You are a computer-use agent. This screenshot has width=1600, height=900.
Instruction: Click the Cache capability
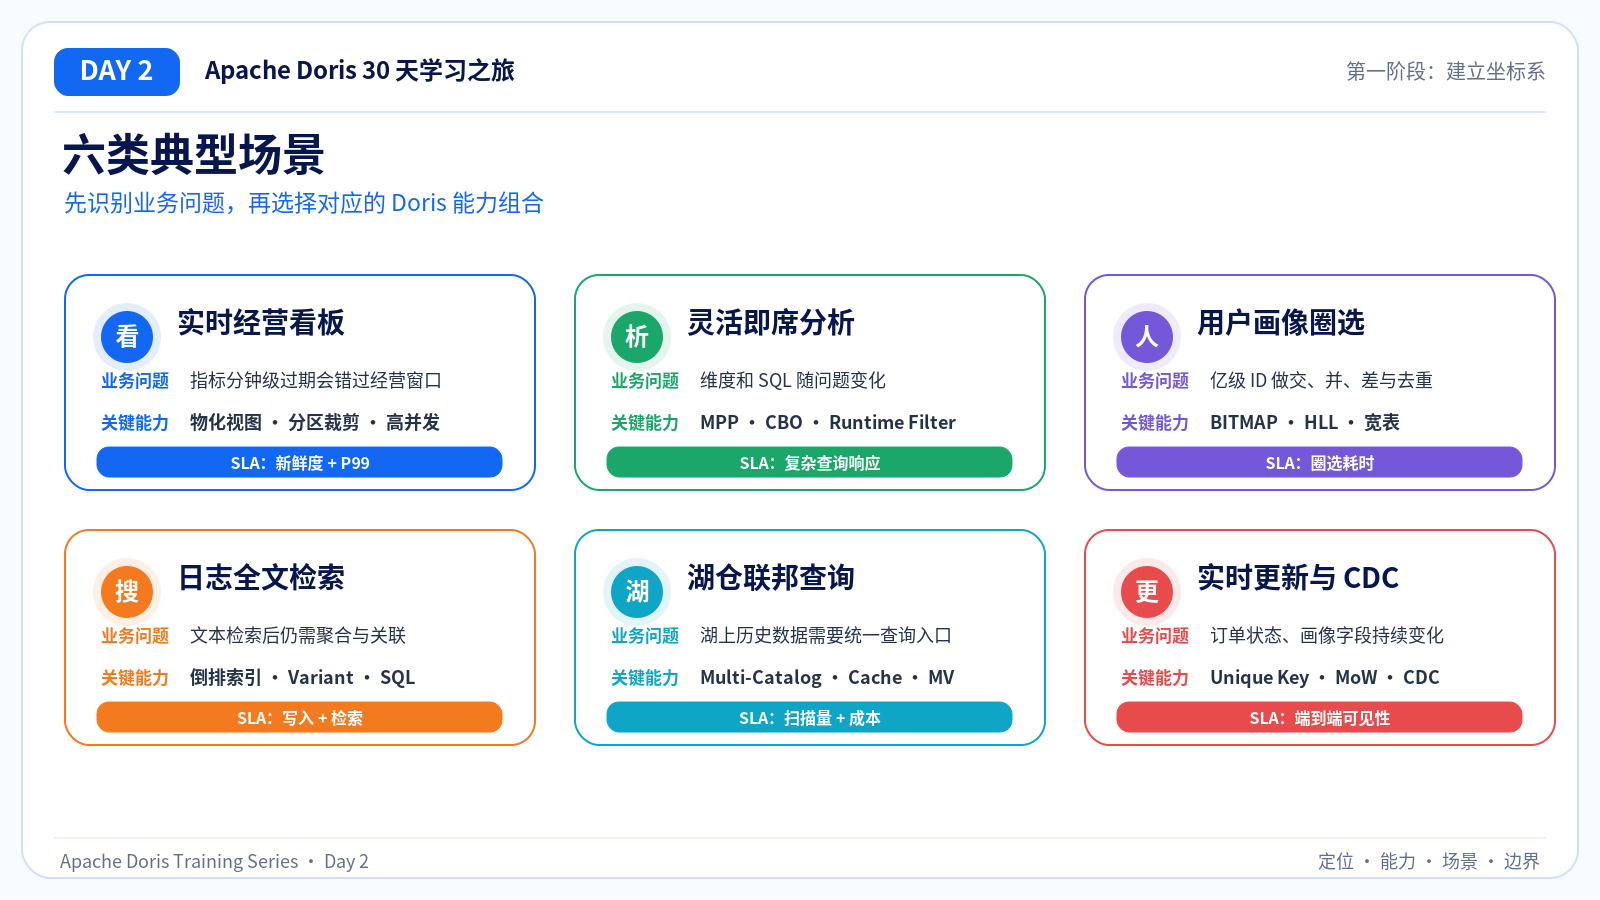[875, 678]
